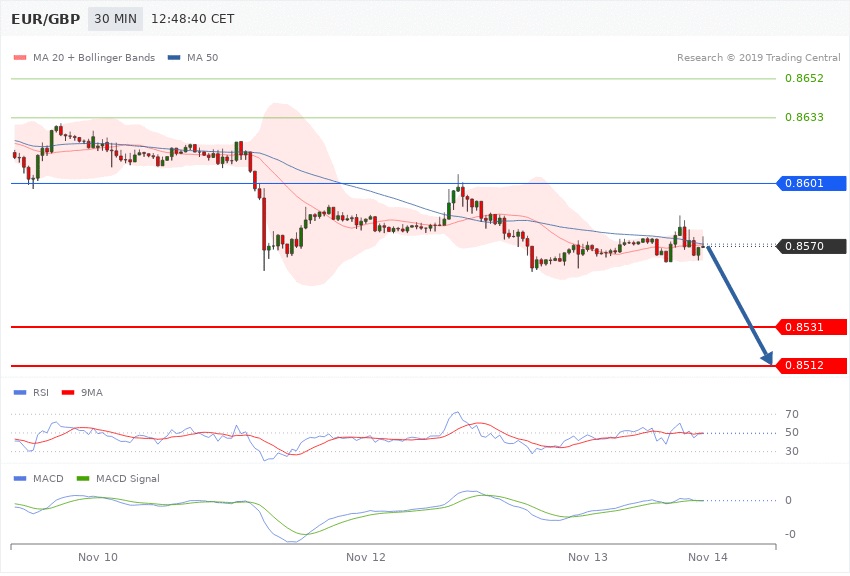Click the 0.8570 current price label
The height and width of the screenshot is (576, 850).
(x=811, y=246)
